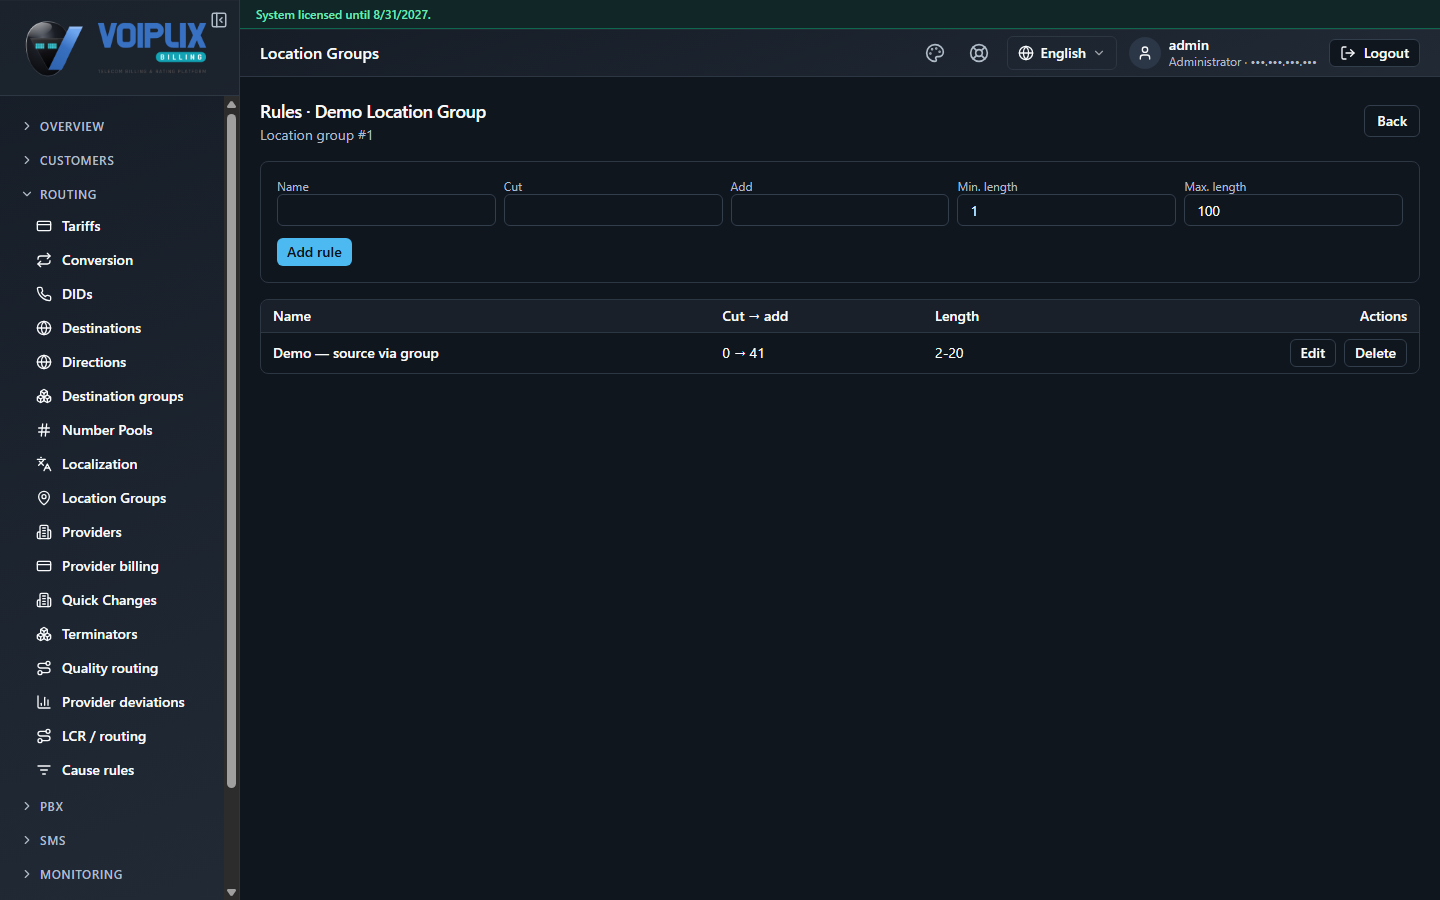Viewport: 1440px width, 900px height.
Task: Click the Destinations globe icon
Action: pyautogui.click(x=44, y=328)
